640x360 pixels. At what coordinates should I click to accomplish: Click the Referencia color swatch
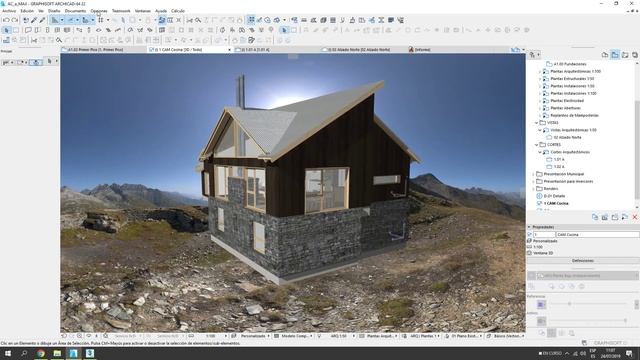pos(541,304)
